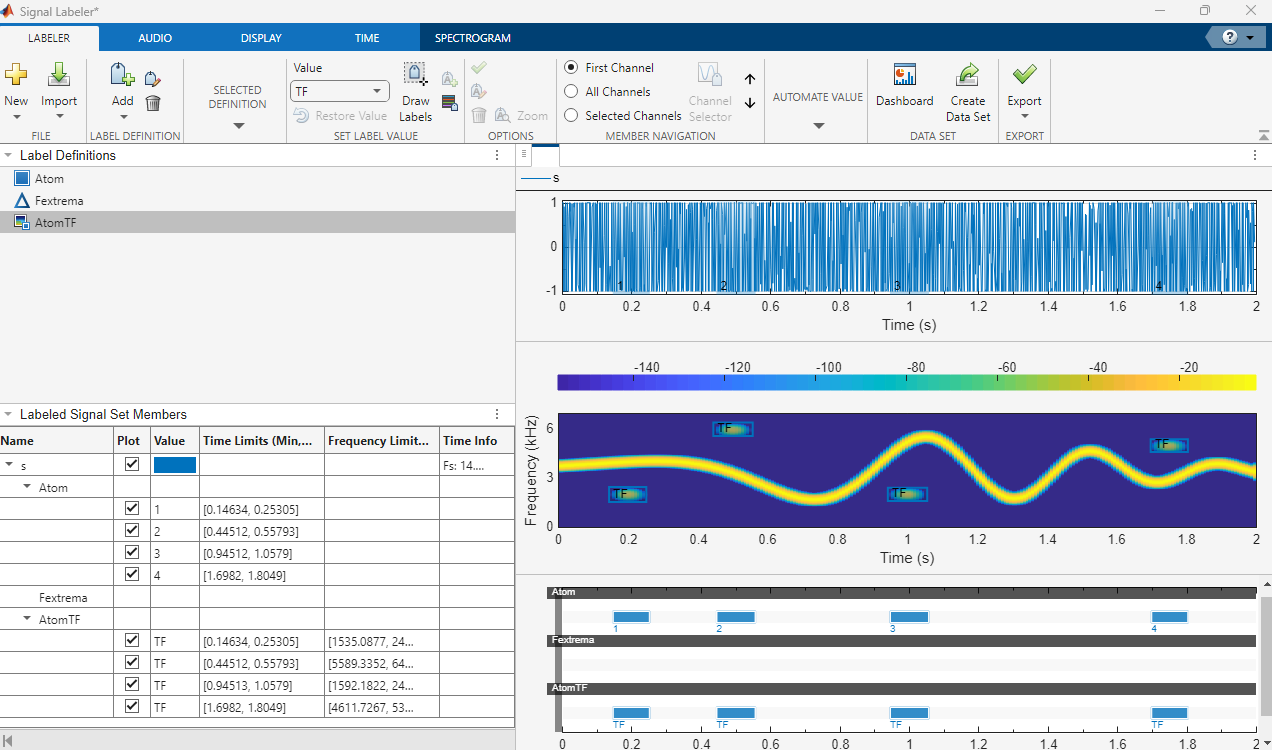Click the Add label definition icon
1272x750 pixels.
(121, 76)
